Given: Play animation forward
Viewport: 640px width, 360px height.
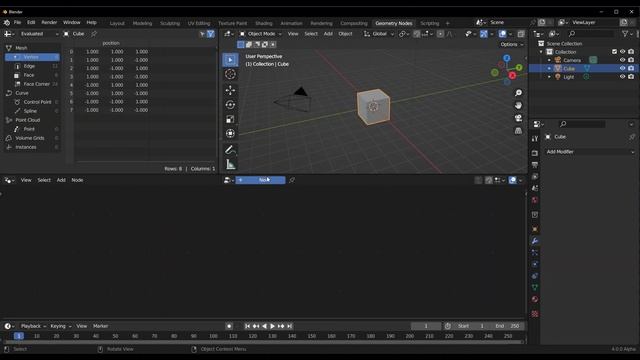Looking at the screenshot, I should (272, 326).
